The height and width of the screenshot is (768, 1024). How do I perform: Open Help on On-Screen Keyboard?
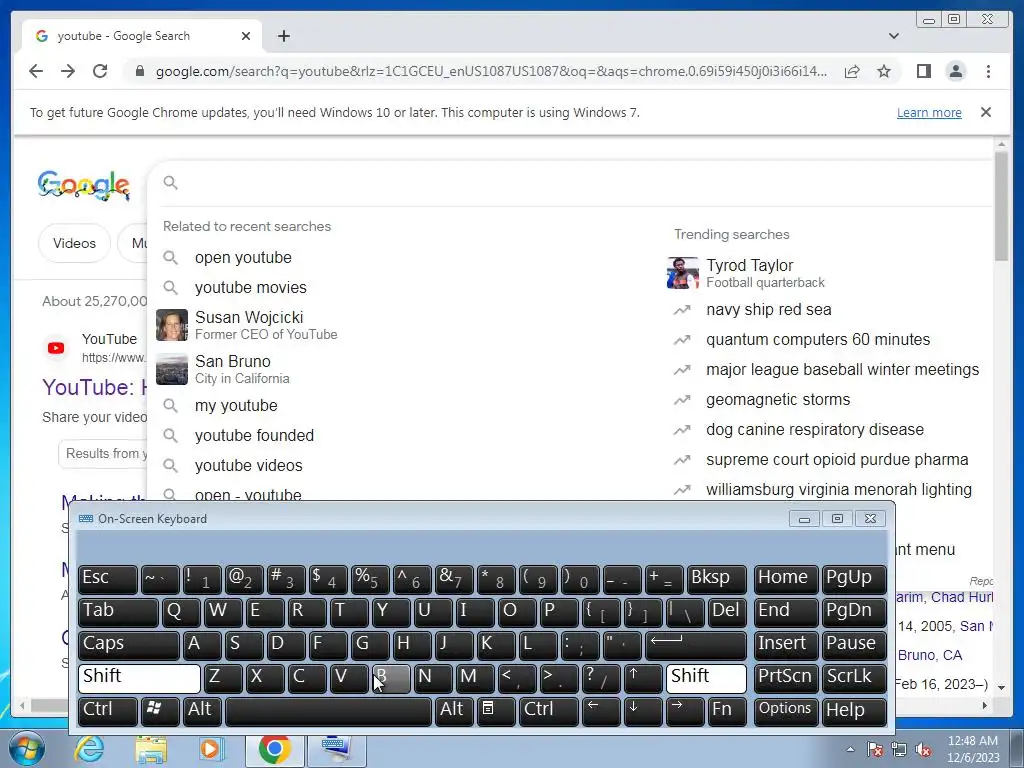click(x=854, y=711)
